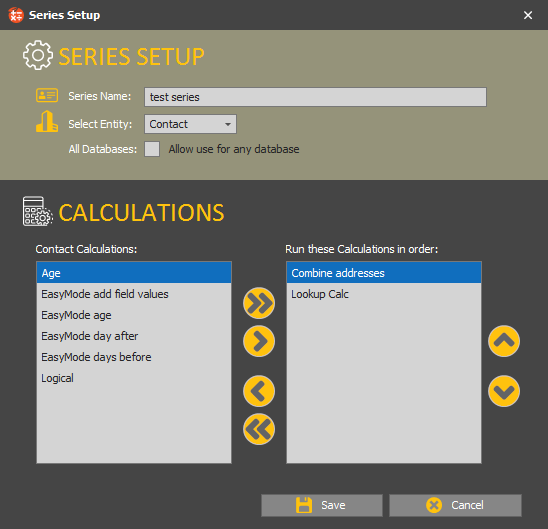
Task: Save the series setup
Action: coord(322,505)
